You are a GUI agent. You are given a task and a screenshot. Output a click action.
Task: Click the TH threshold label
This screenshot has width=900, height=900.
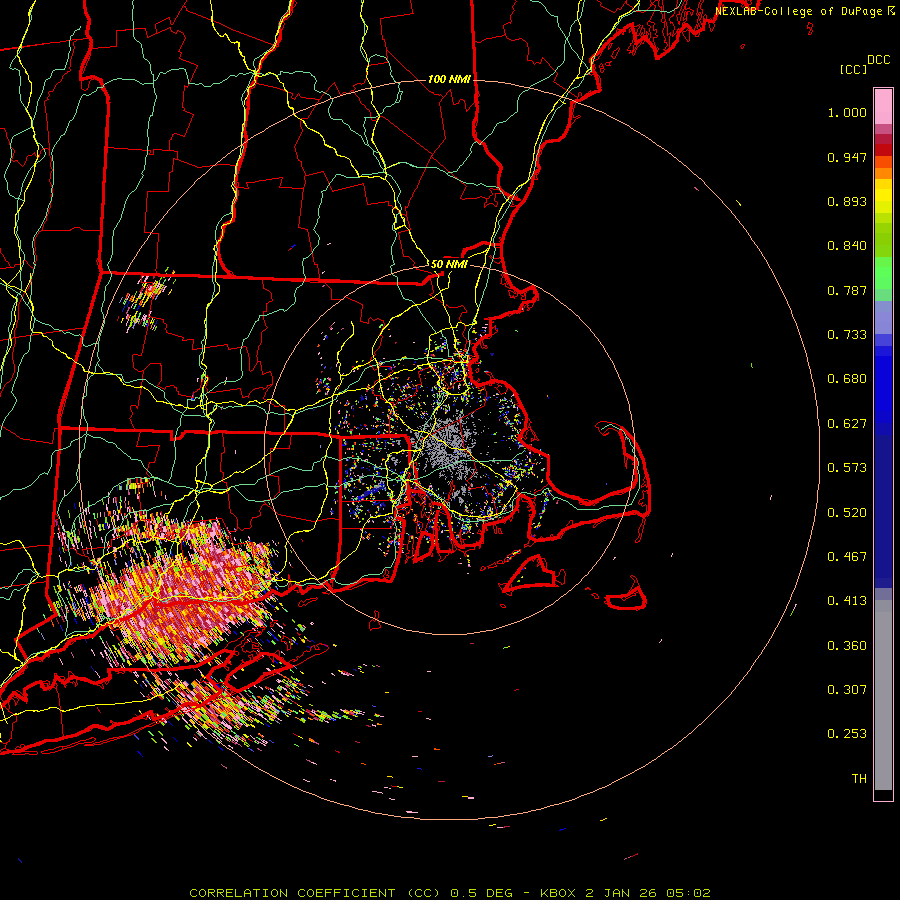(859, 779)
